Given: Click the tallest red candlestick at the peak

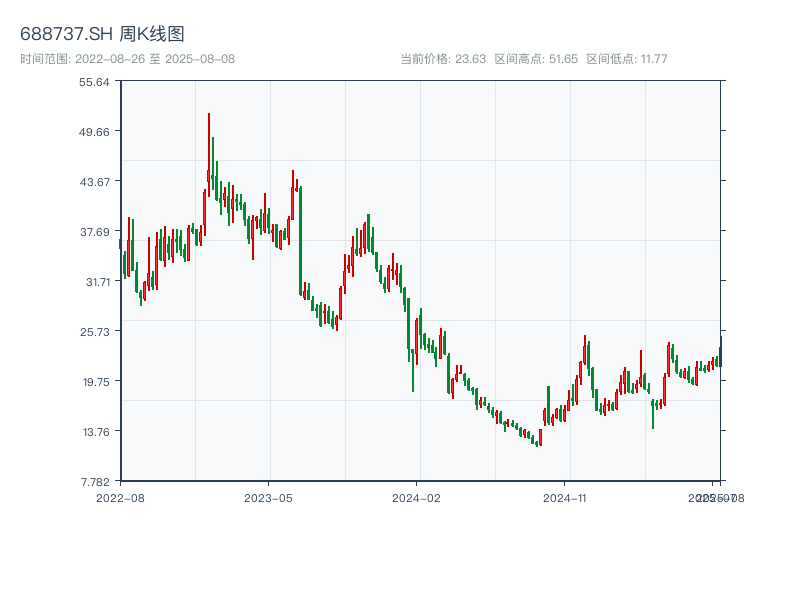Looking at the screenshot, I should (209, 155).
